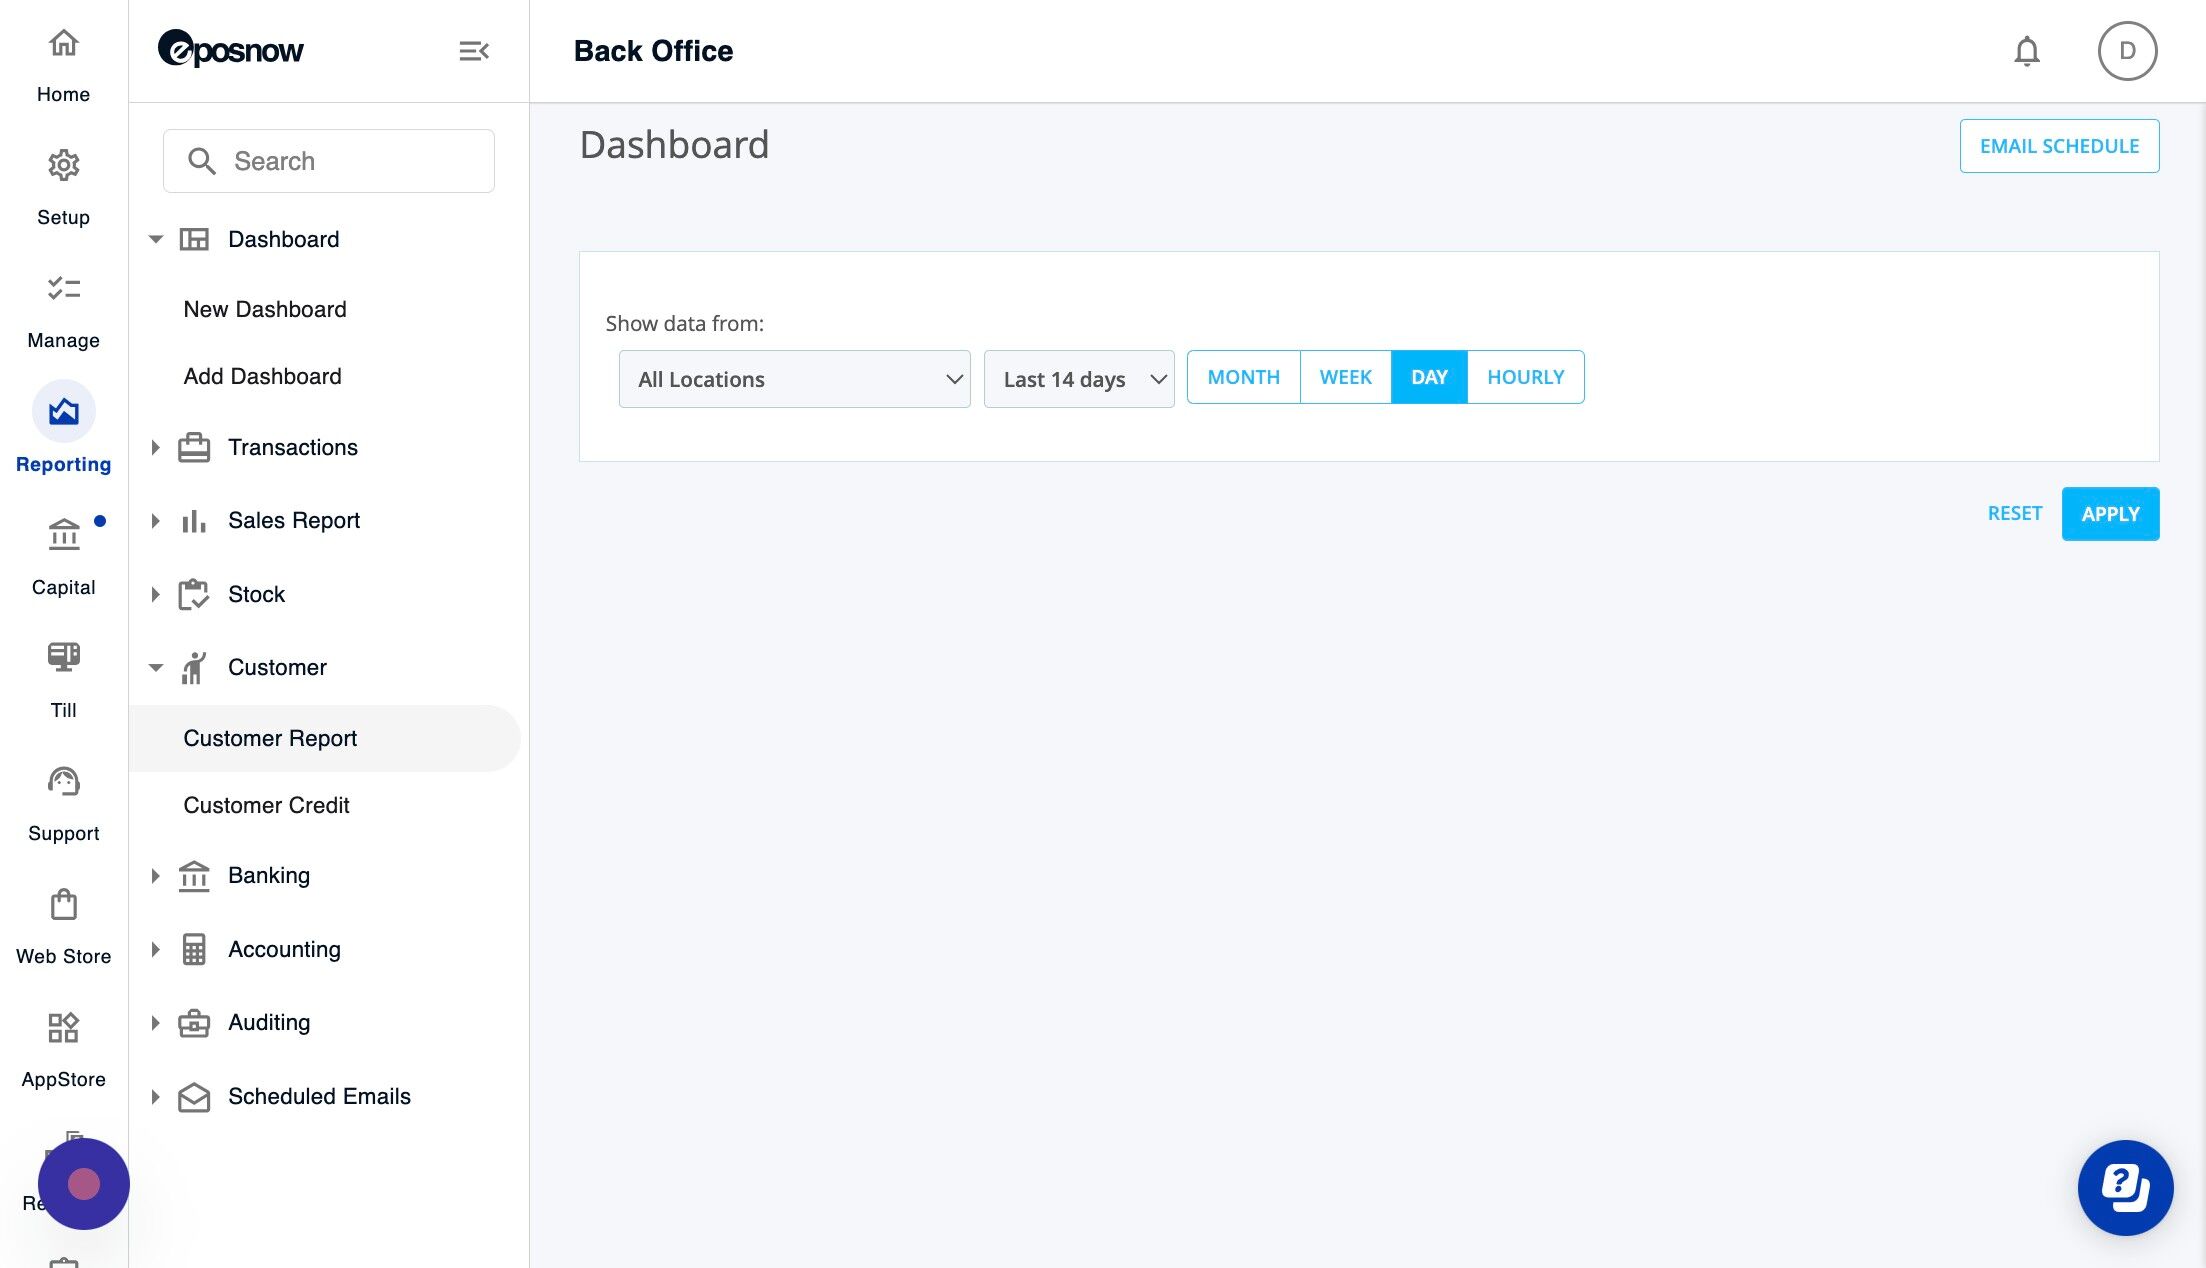Viewport: 2206px width, 1268px height.
Task: Collapse the Customer tree section
Action: pos(155,667)
